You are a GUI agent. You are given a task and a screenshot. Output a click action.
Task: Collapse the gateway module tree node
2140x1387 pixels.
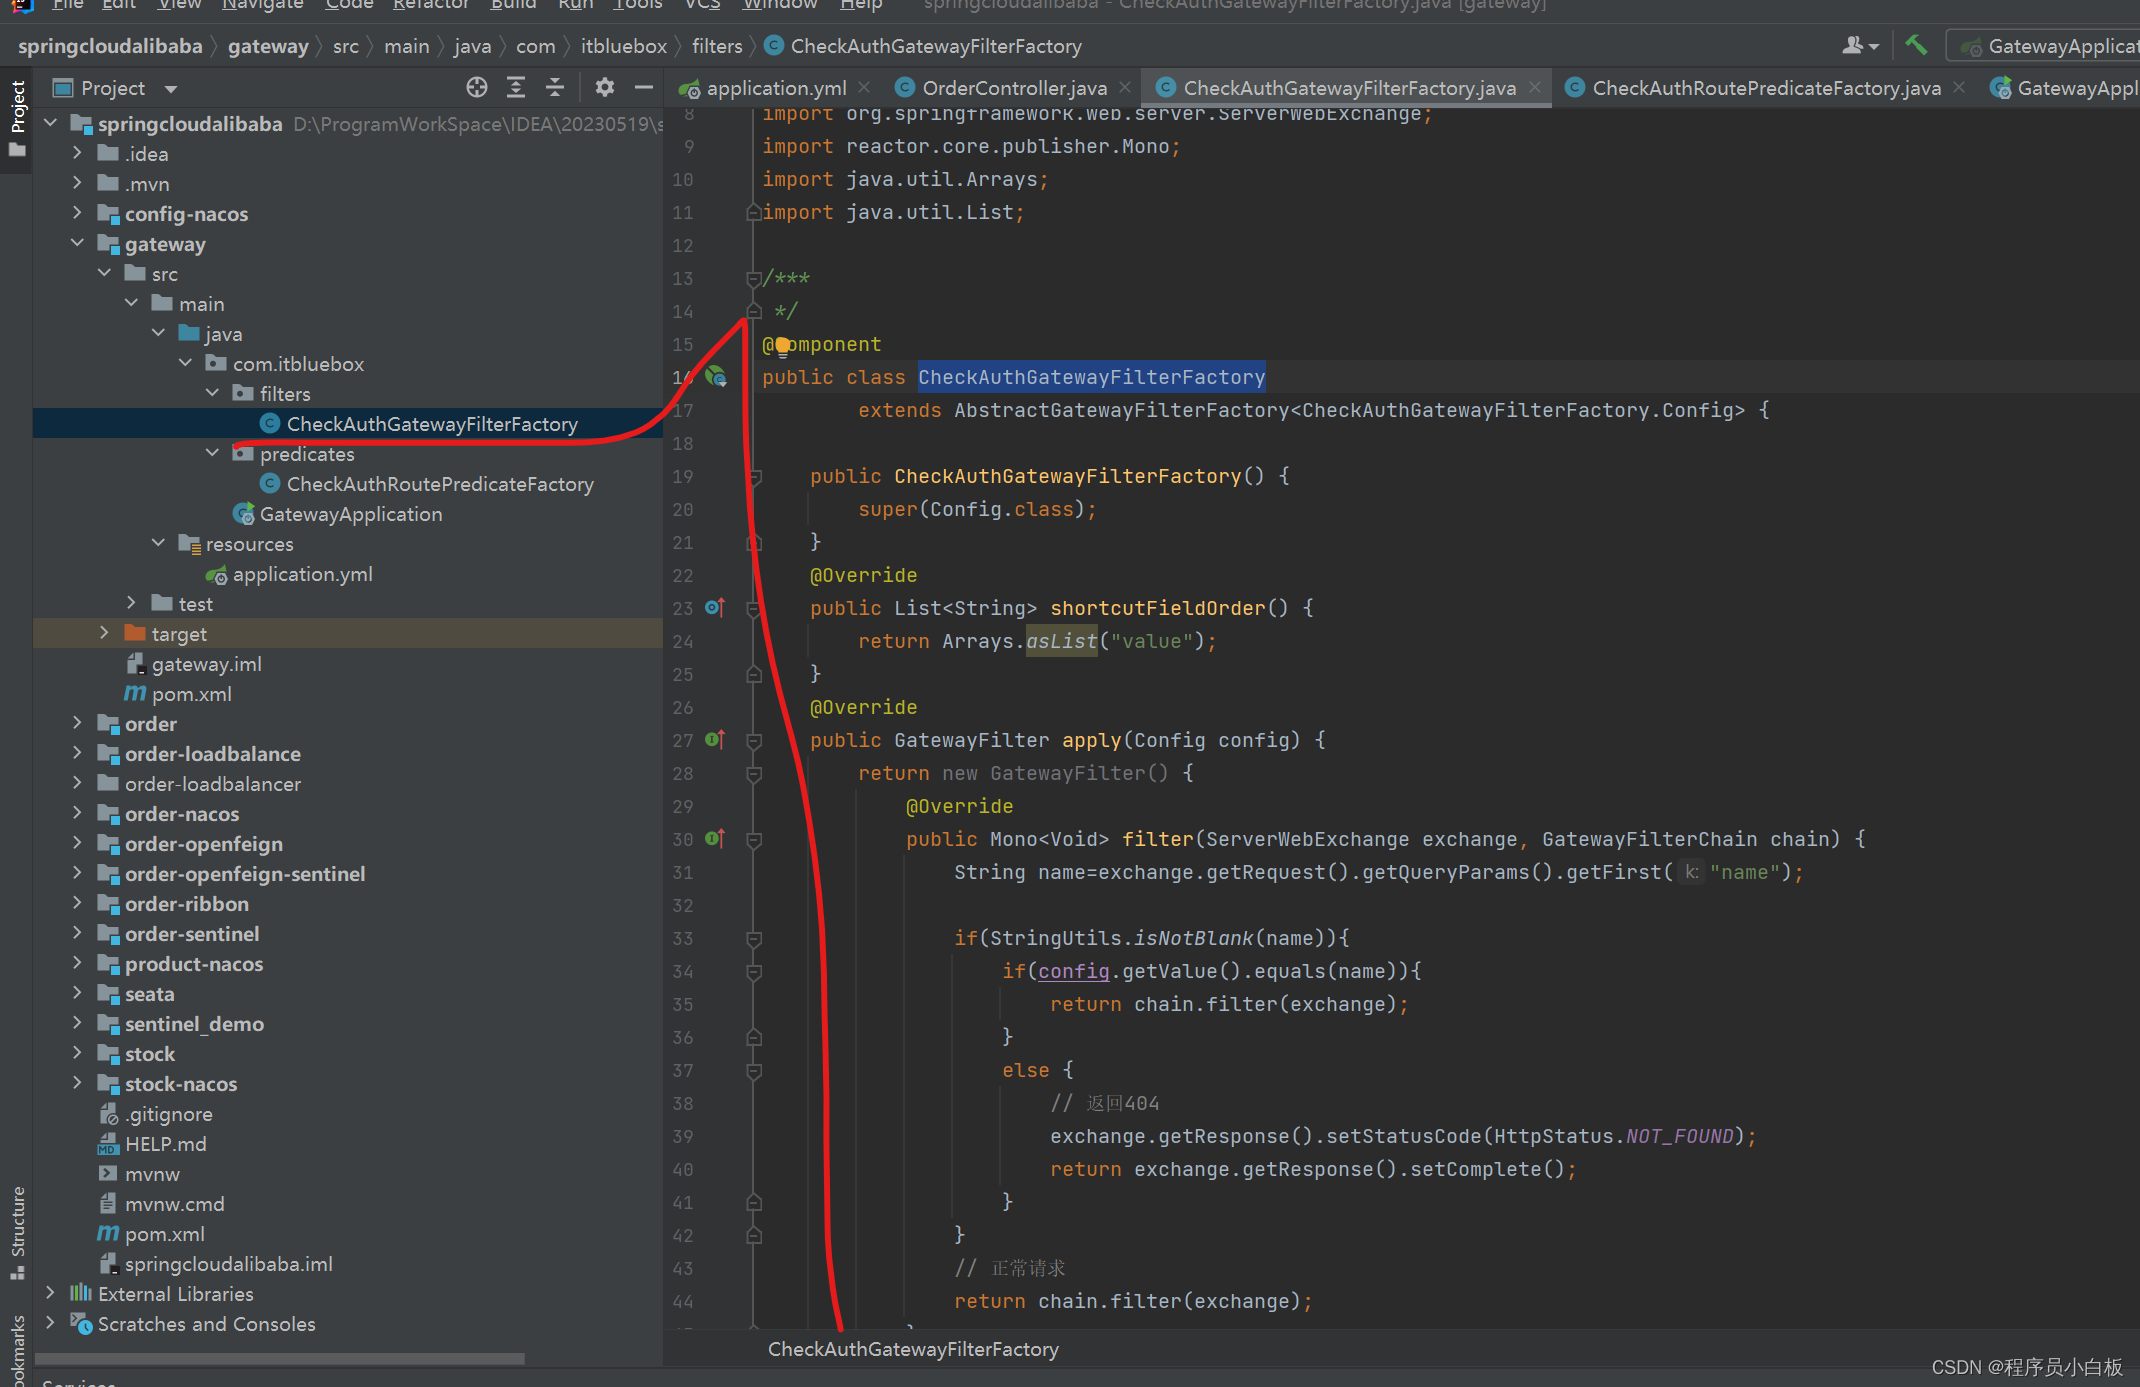78,244
